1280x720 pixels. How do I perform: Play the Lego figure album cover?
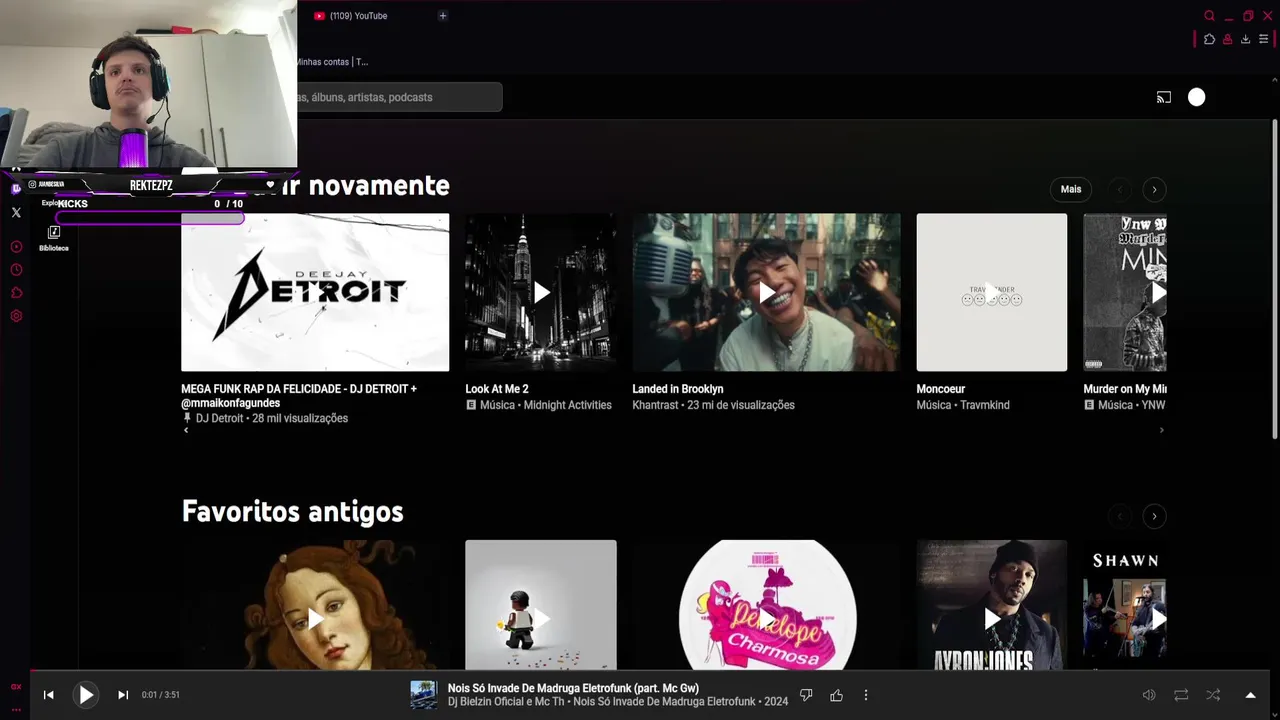(x=541, y=605)
